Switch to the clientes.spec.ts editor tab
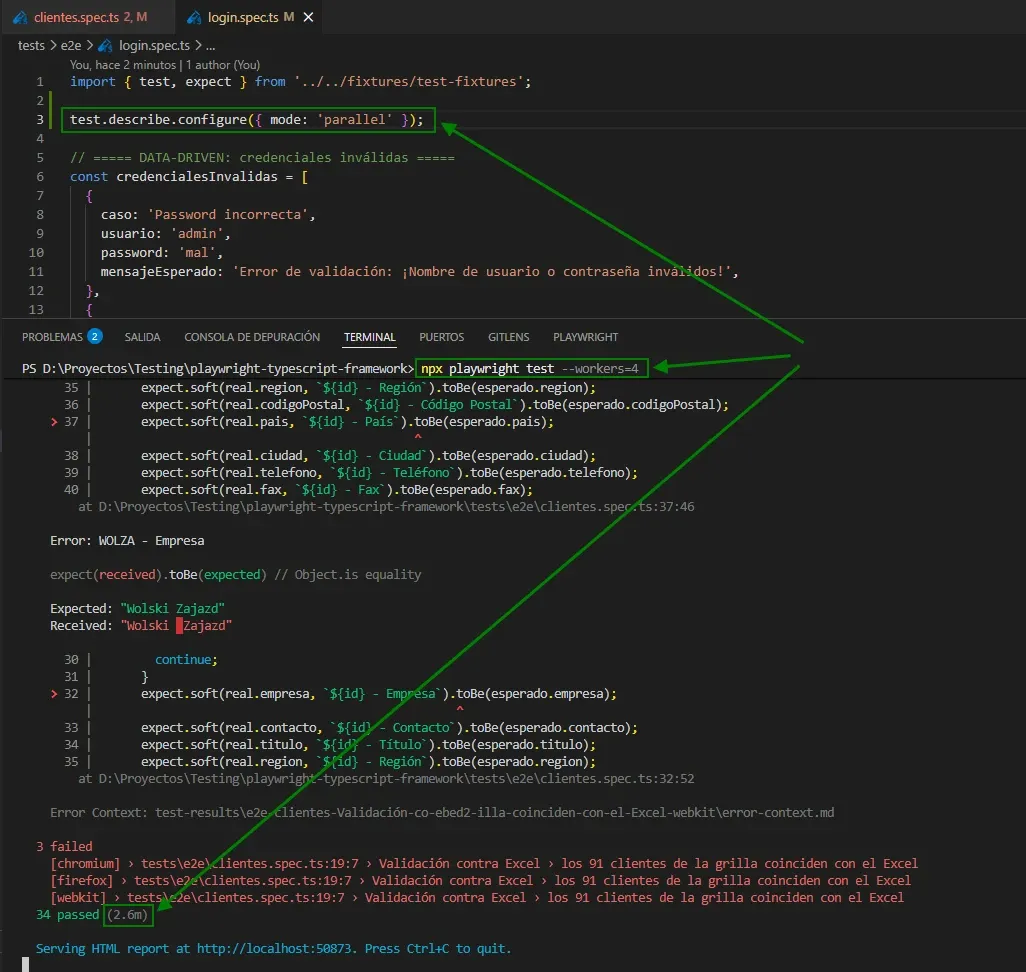Viewport: 1026px width, 972px height. (x=88, y=18)
